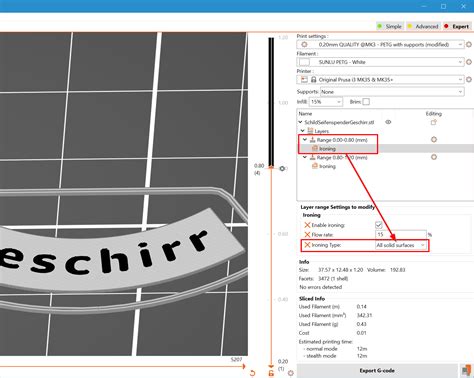474x378 pixels.
Task: Open the Infill 15% dropdown
Action: tap(326, 102)
